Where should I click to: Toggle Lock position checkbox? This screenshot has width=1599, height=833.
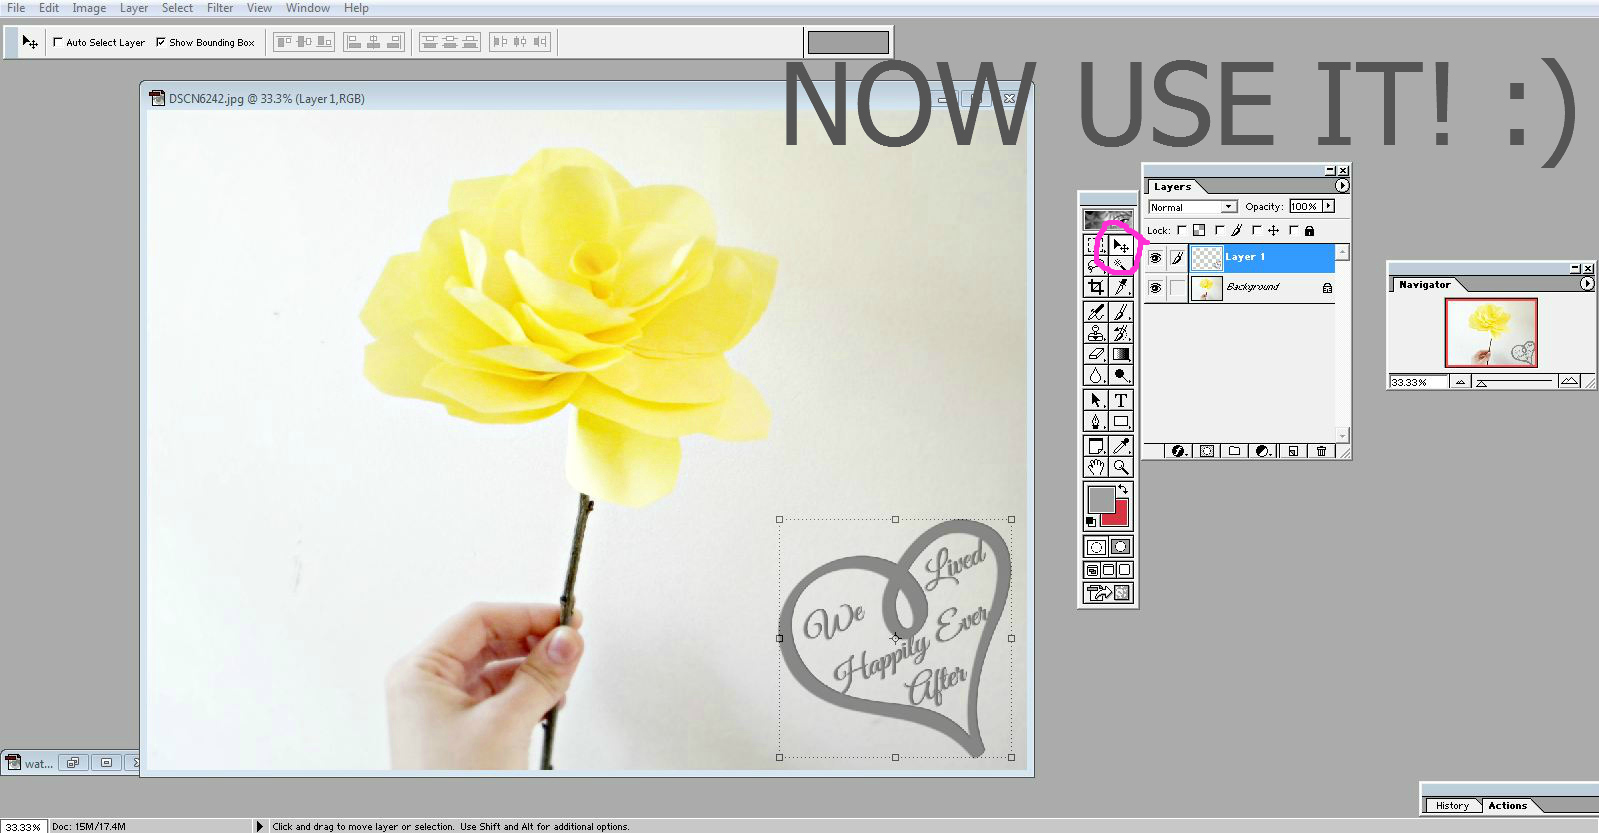click(1256, 230)
